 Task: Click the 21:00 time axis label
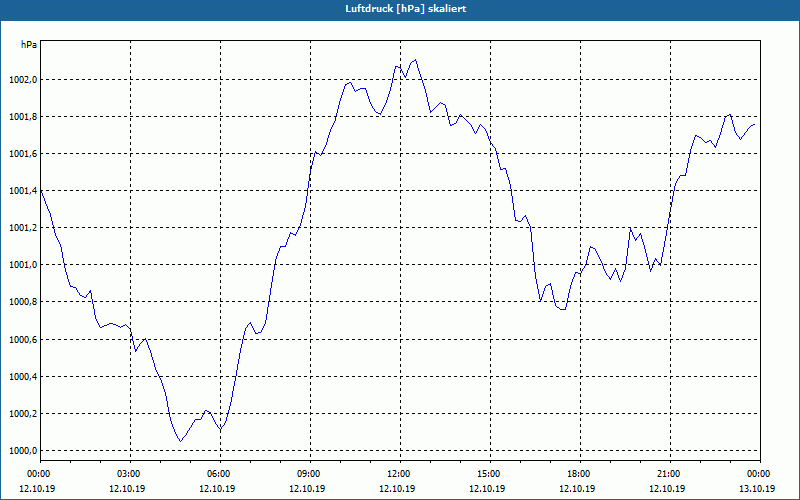point(670,474)
